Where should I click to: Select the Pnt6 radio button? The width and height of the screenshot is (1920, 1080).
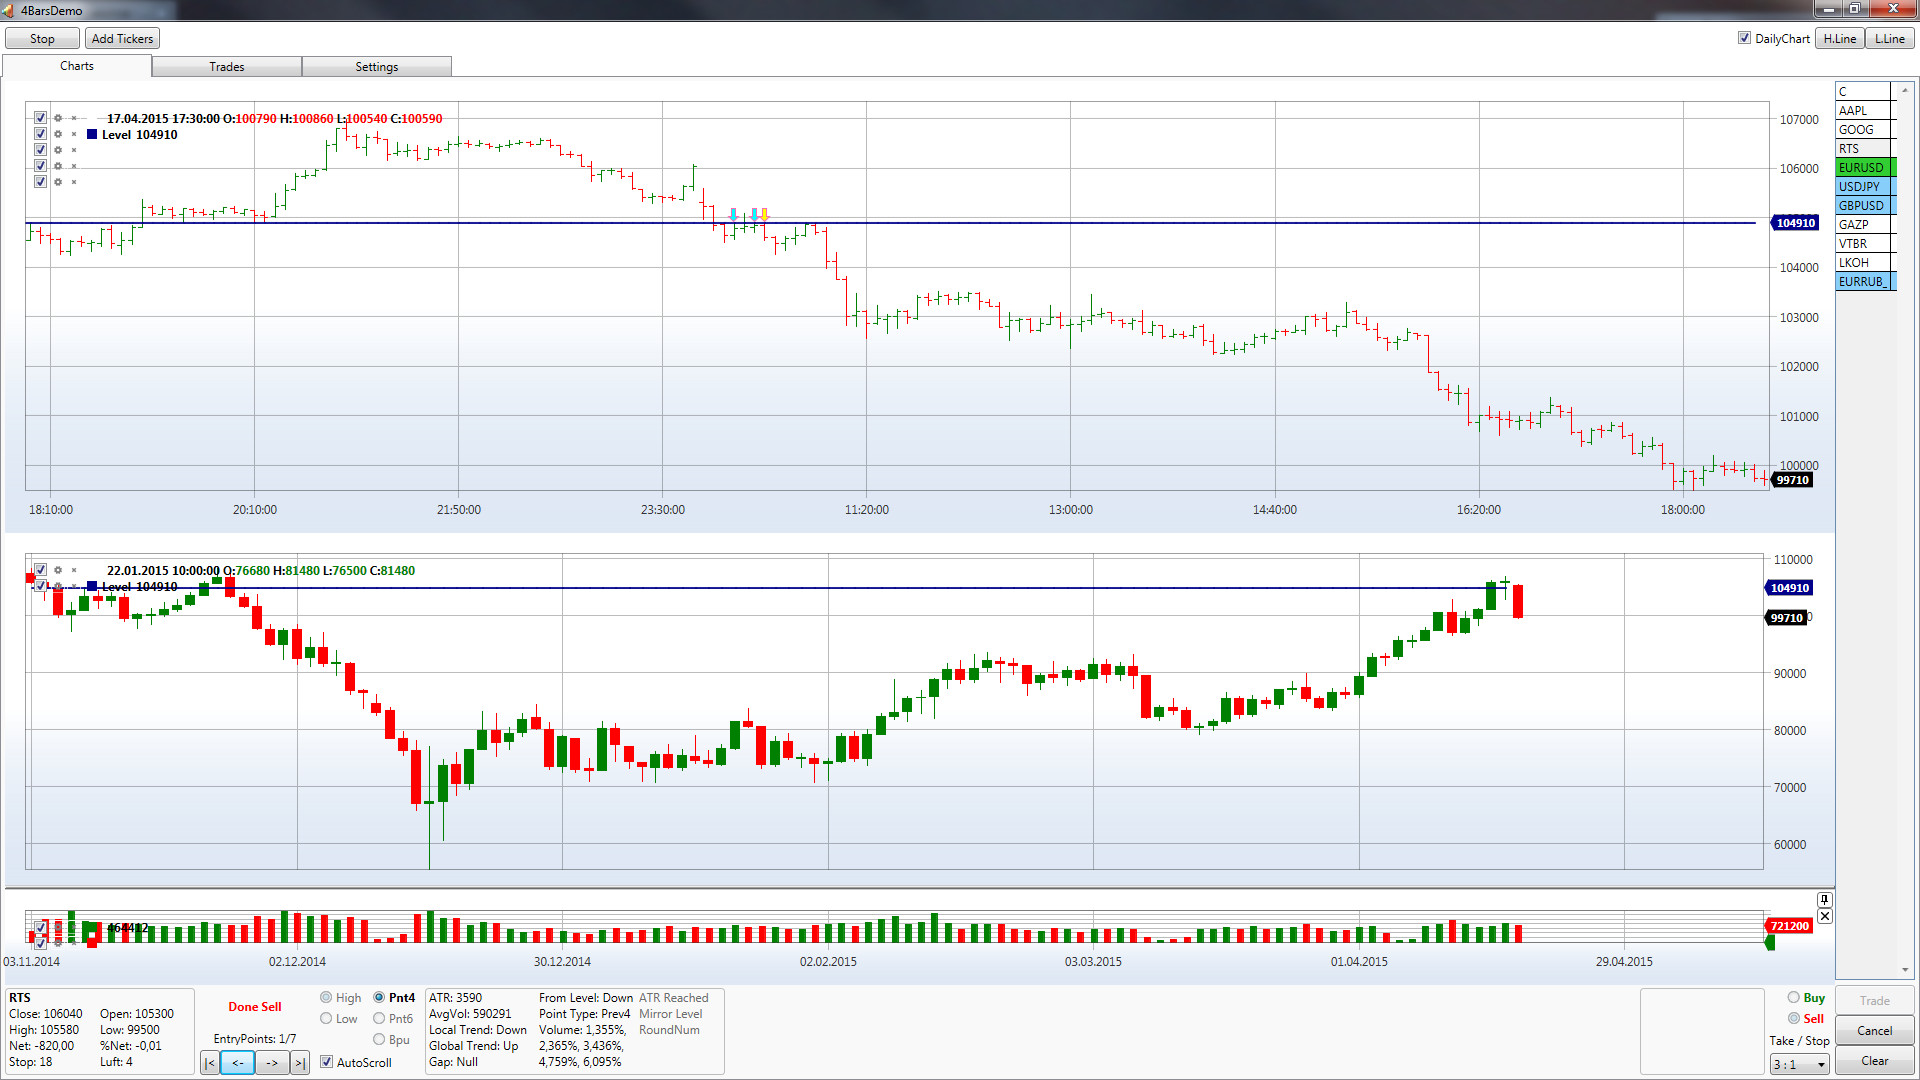click(379, 1018)
